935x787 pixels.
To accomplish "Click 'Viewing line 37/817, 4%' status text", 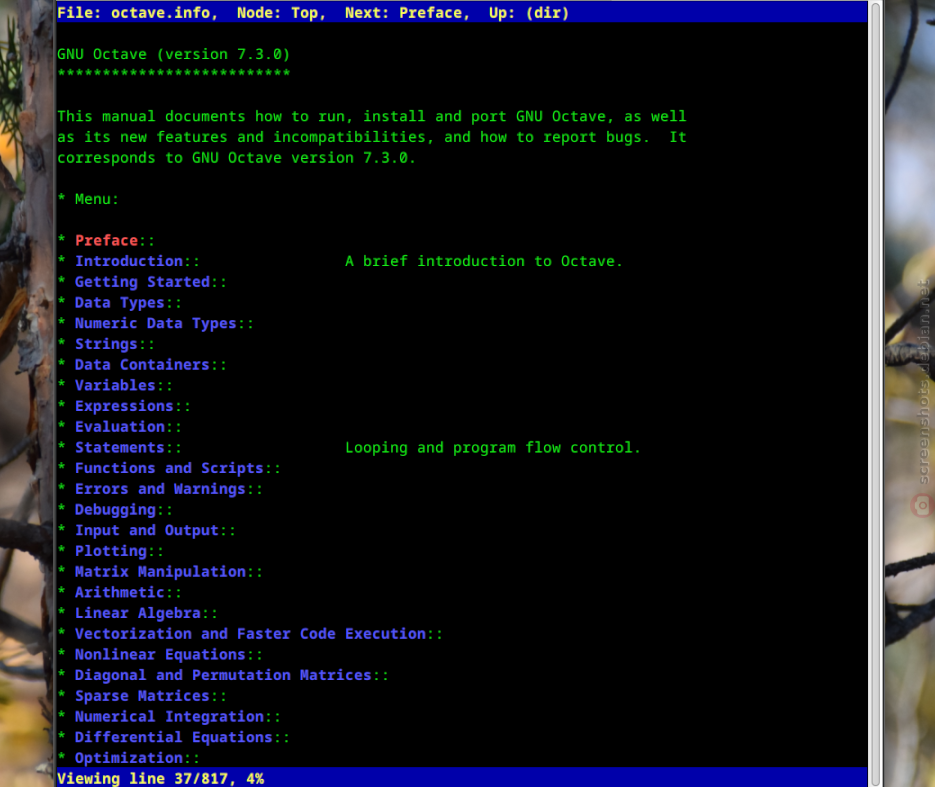I will [x=160, y=779].
